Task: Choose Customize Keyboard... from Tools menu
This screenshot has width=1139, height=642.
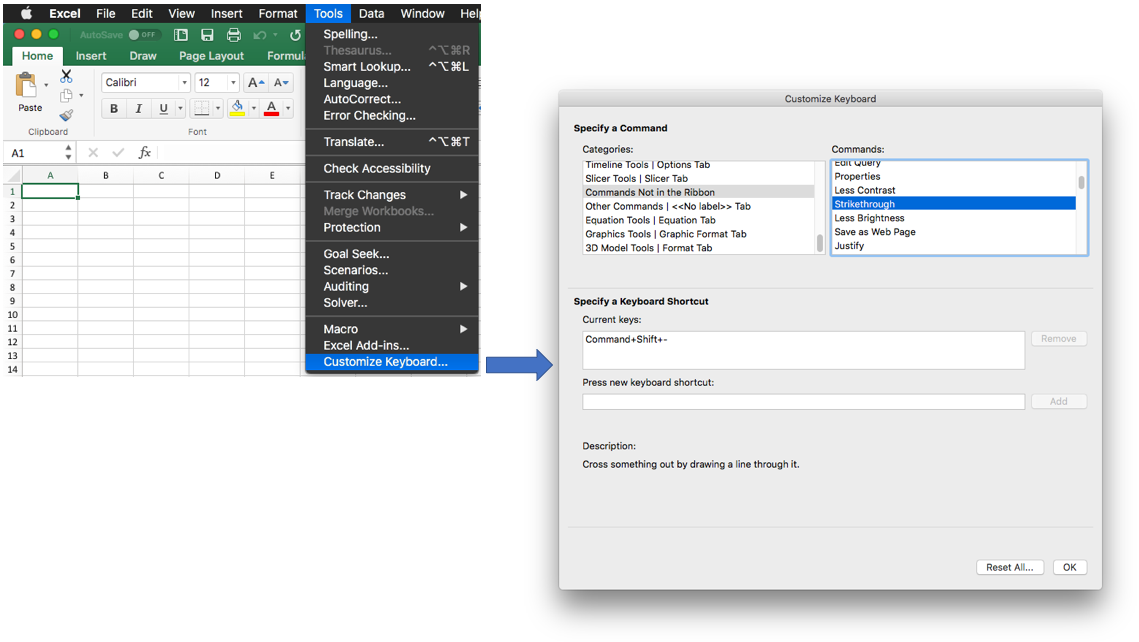Action: point(392,362)
